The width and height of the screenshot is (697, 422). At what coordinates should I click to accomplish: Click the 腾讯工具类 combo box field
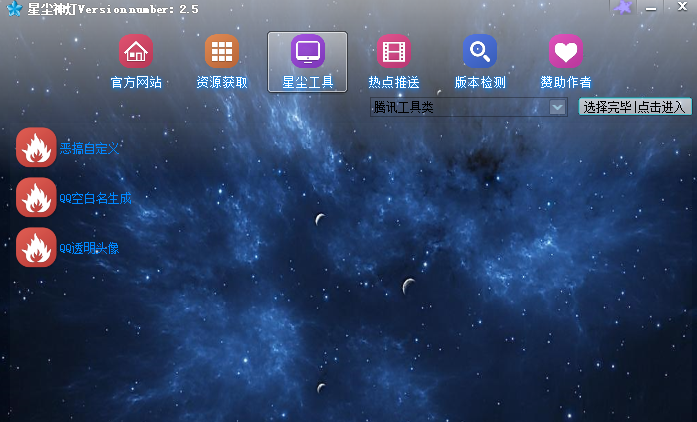[469, 107]
